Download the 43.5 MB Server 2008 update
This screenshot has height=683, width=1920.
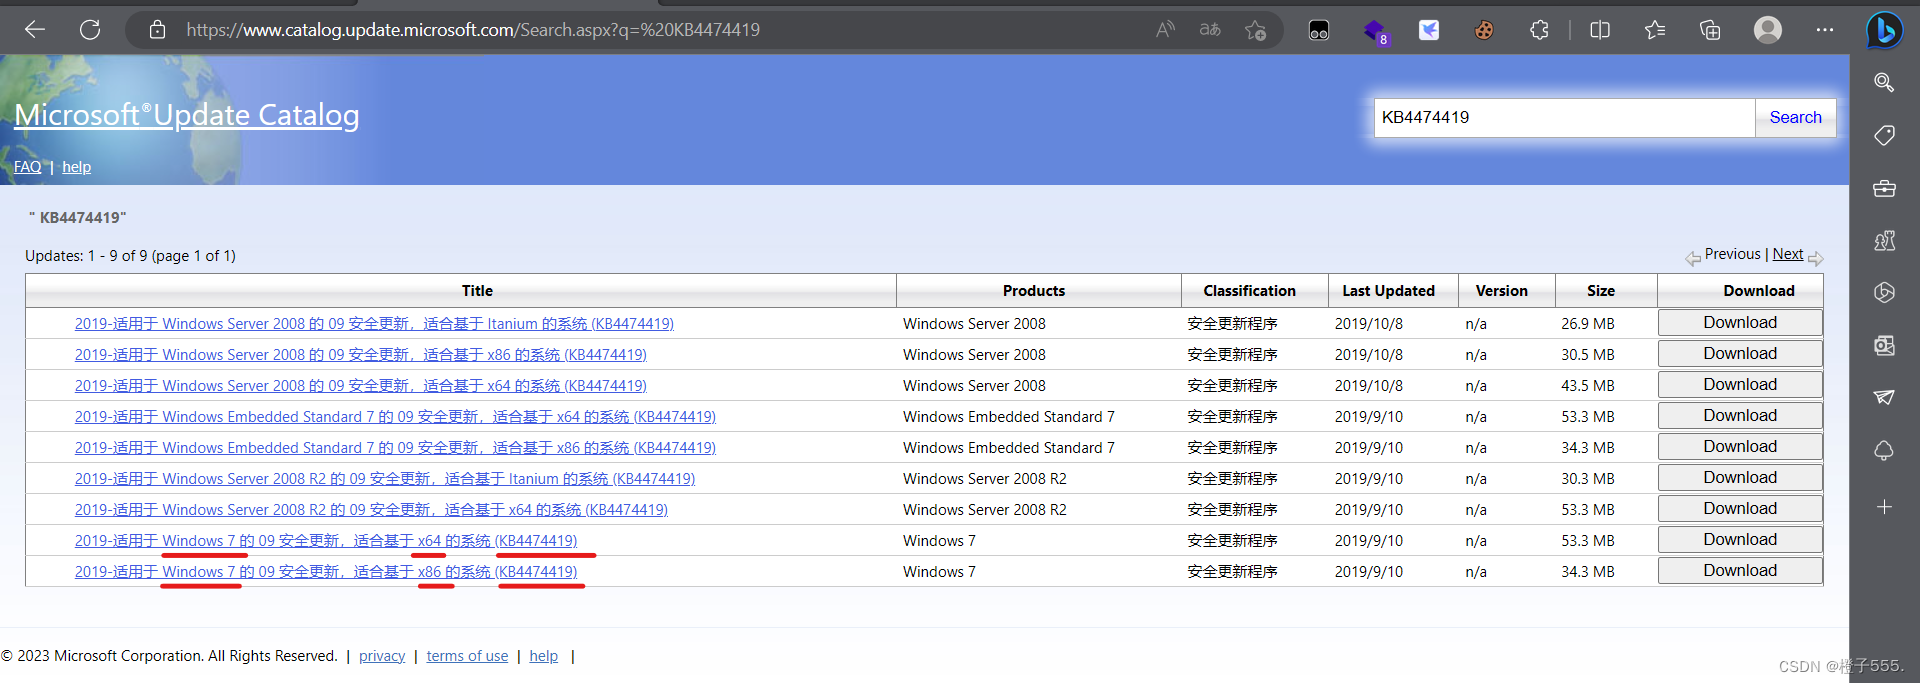point(1740,385)
